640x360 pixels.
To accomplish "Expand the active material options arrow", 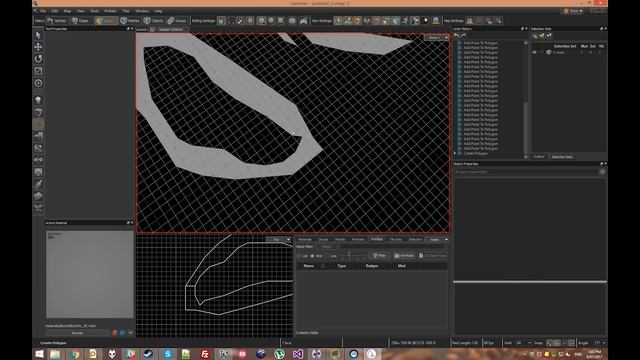I will point(130,333).
